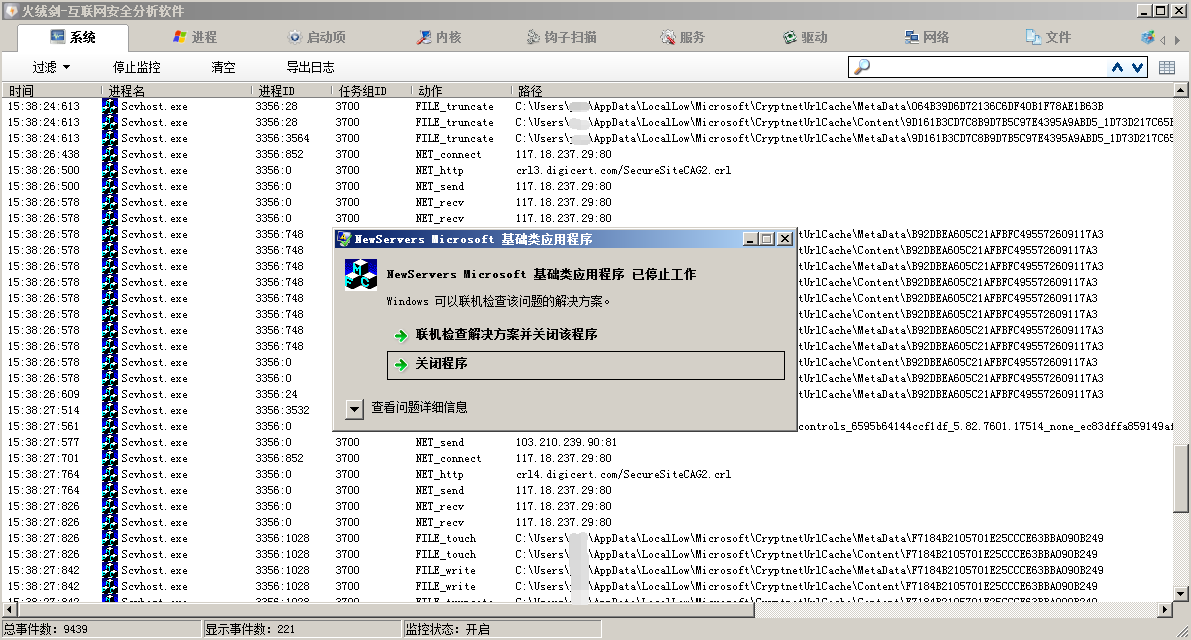Click the search up arrow
The height and width of the screenshot is (640, 1191).
(x=1117, y=67)
